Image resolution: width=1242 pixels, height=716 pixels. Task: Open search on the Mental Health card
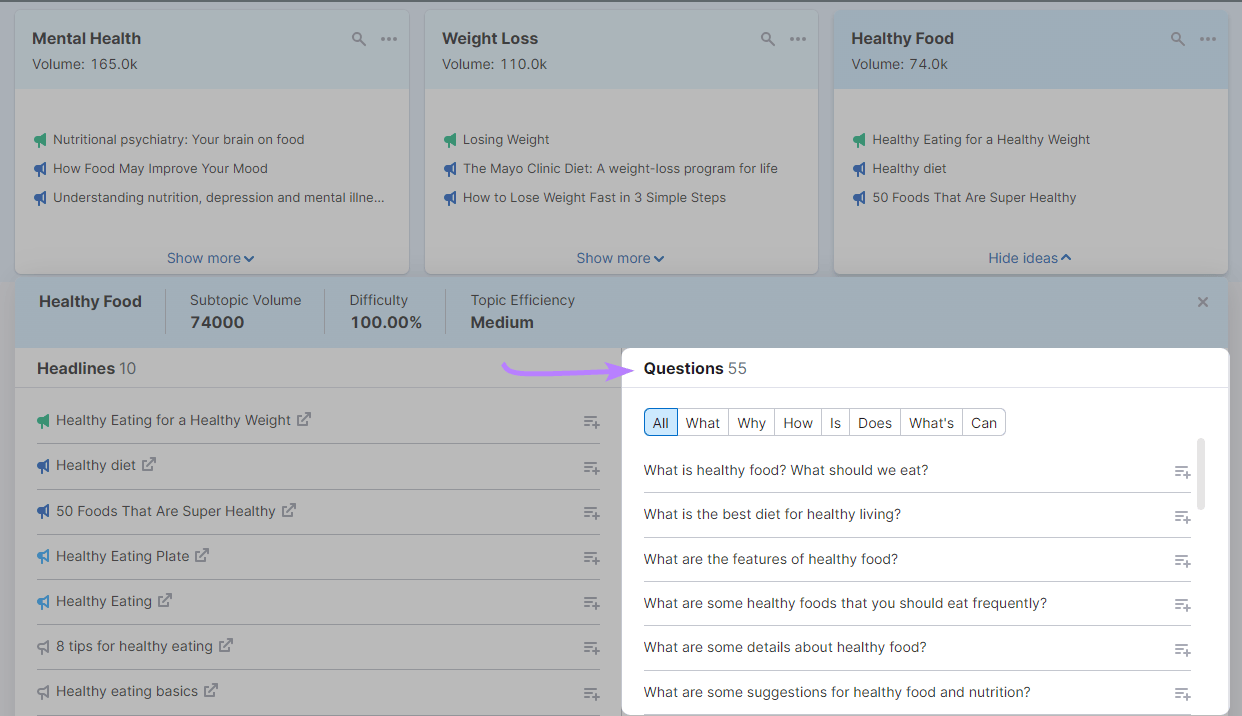[359, 38]
